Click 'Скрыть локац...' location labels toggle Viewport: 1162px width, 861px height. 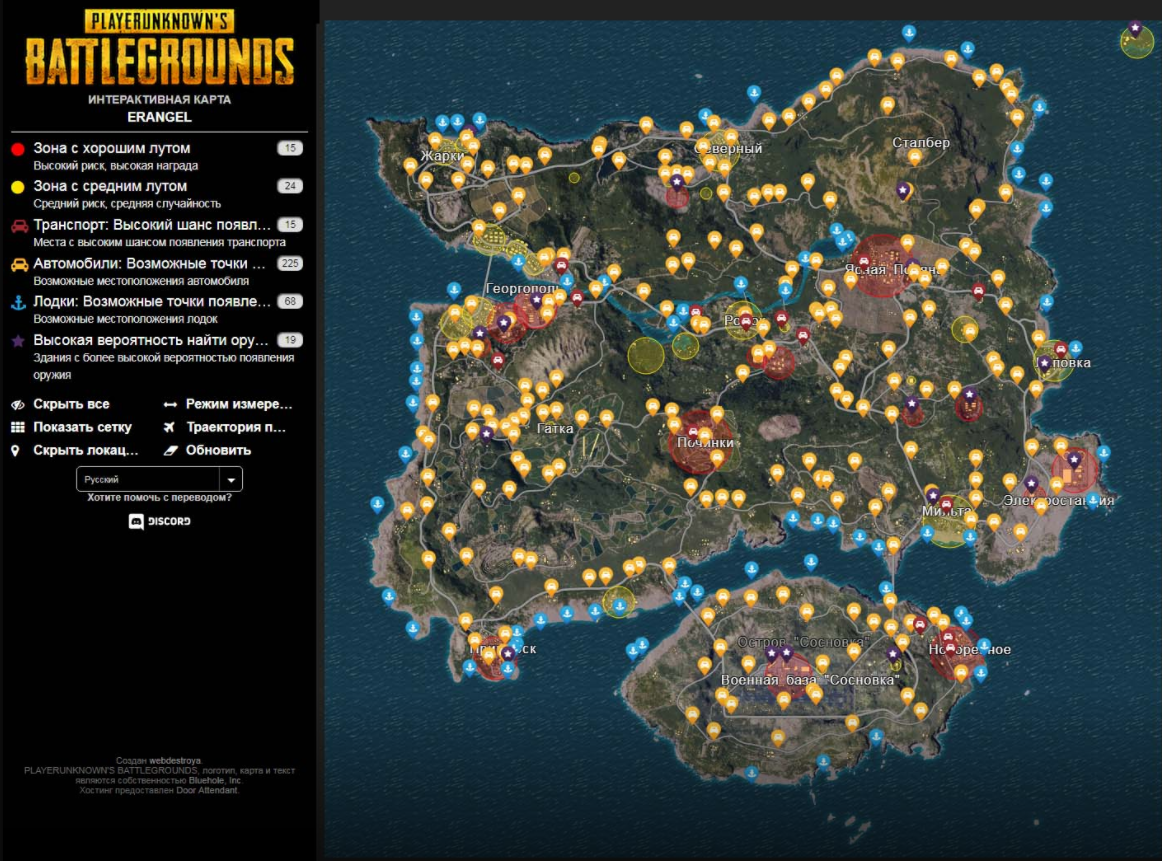tap(85, 450)
